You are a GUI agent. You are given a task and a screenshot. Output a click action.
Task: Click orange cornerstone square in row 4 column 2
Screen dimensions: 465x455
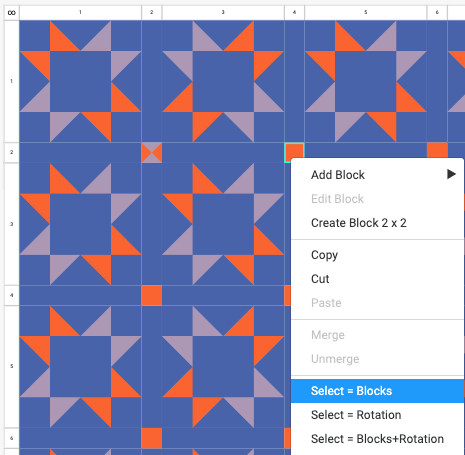[152, 295]
